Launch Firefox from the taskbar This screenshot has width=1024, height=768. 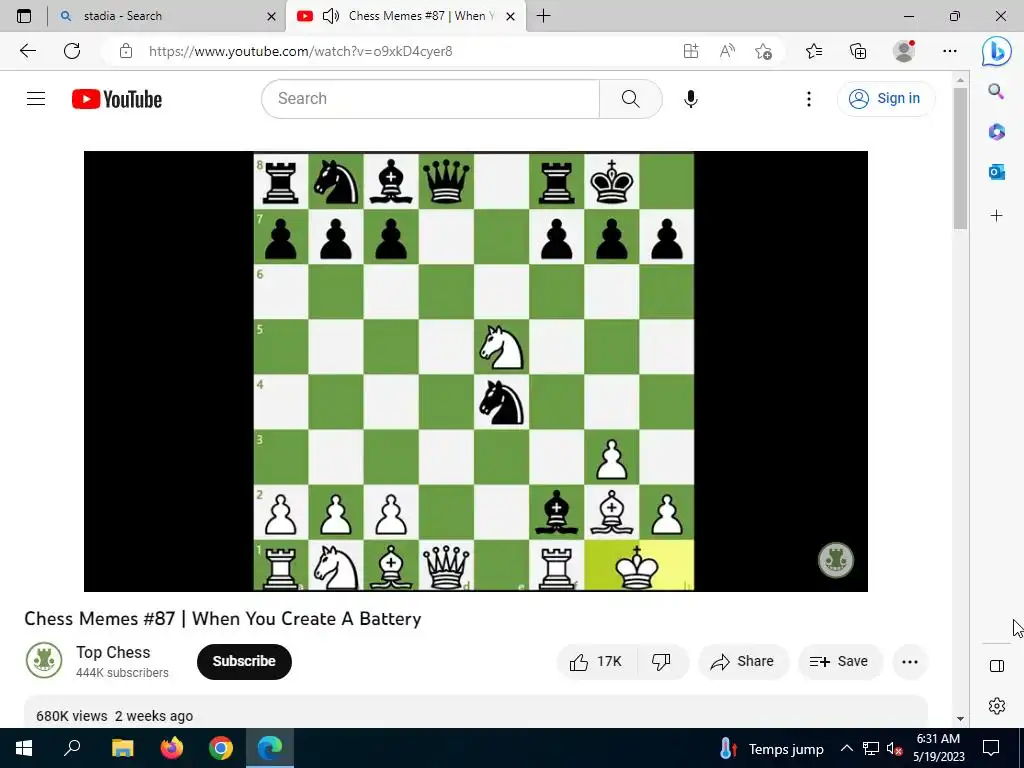click(x=172, y=748)
